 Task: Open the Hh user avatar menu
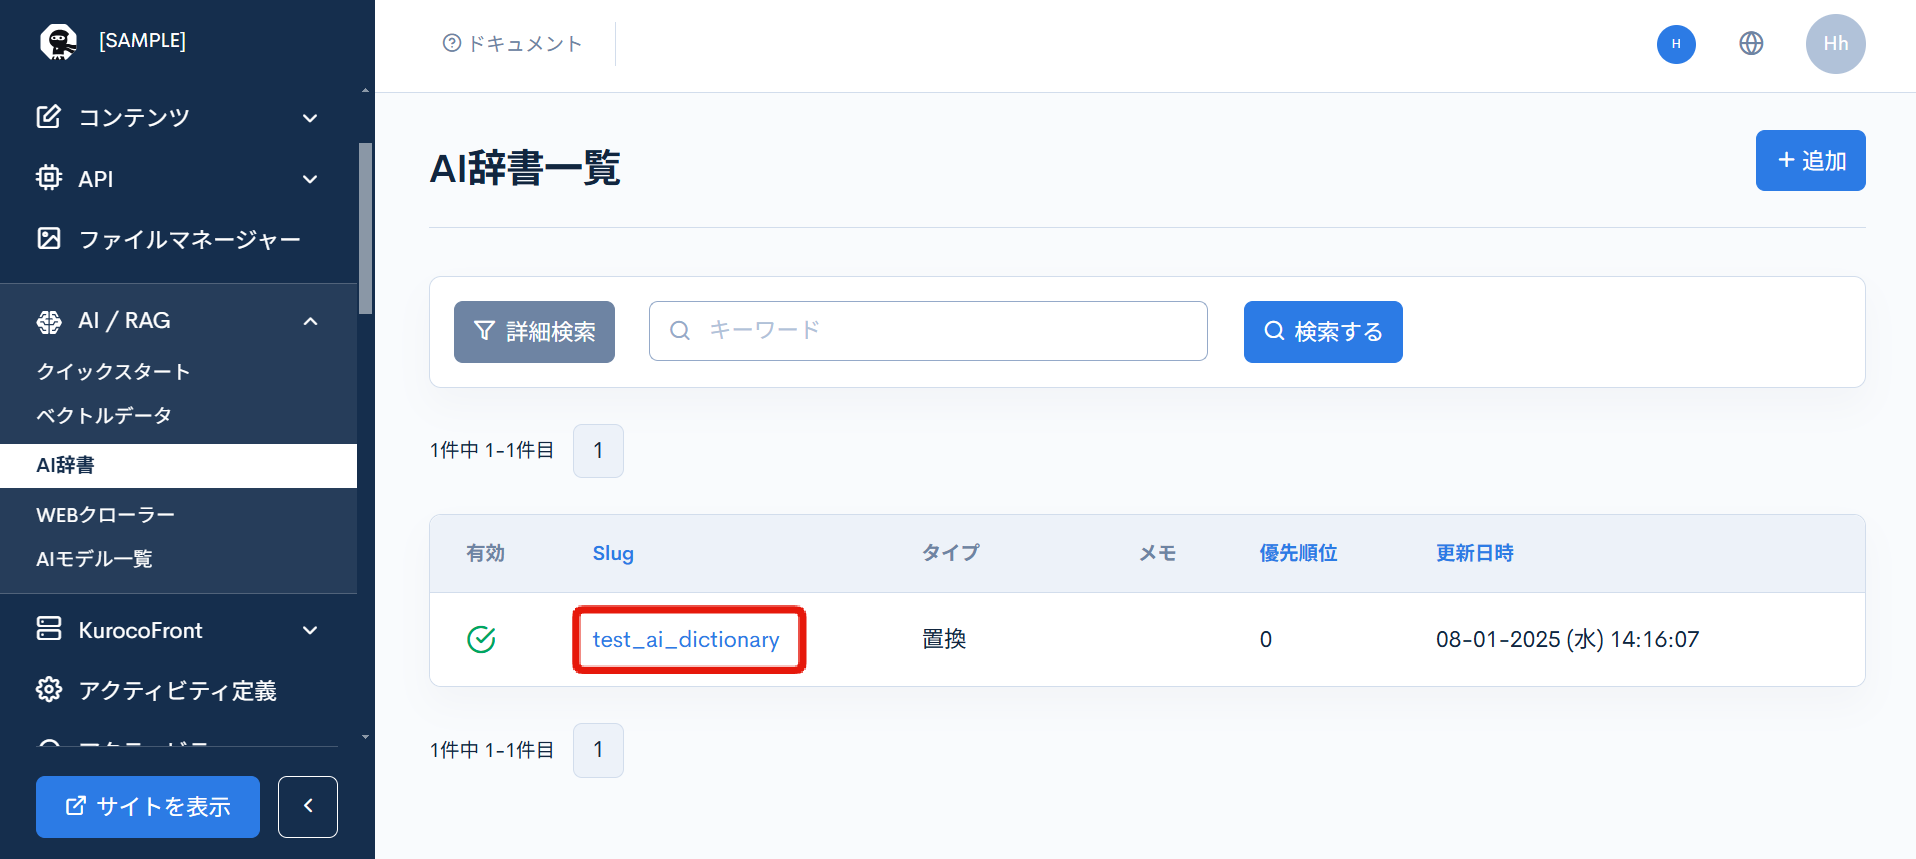click(1835, 44)
